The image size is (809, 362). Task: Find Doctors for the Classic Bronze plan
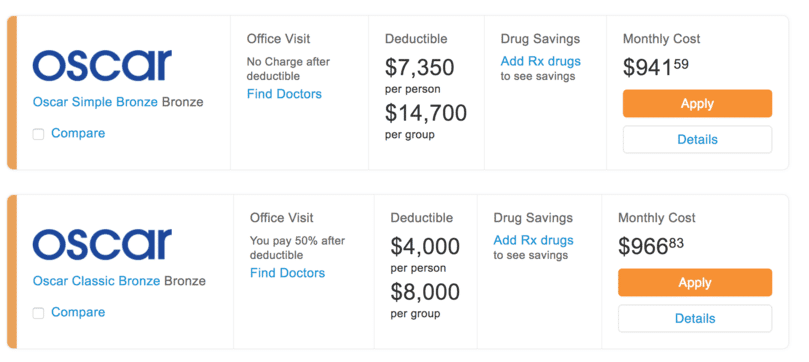(287, 273)
